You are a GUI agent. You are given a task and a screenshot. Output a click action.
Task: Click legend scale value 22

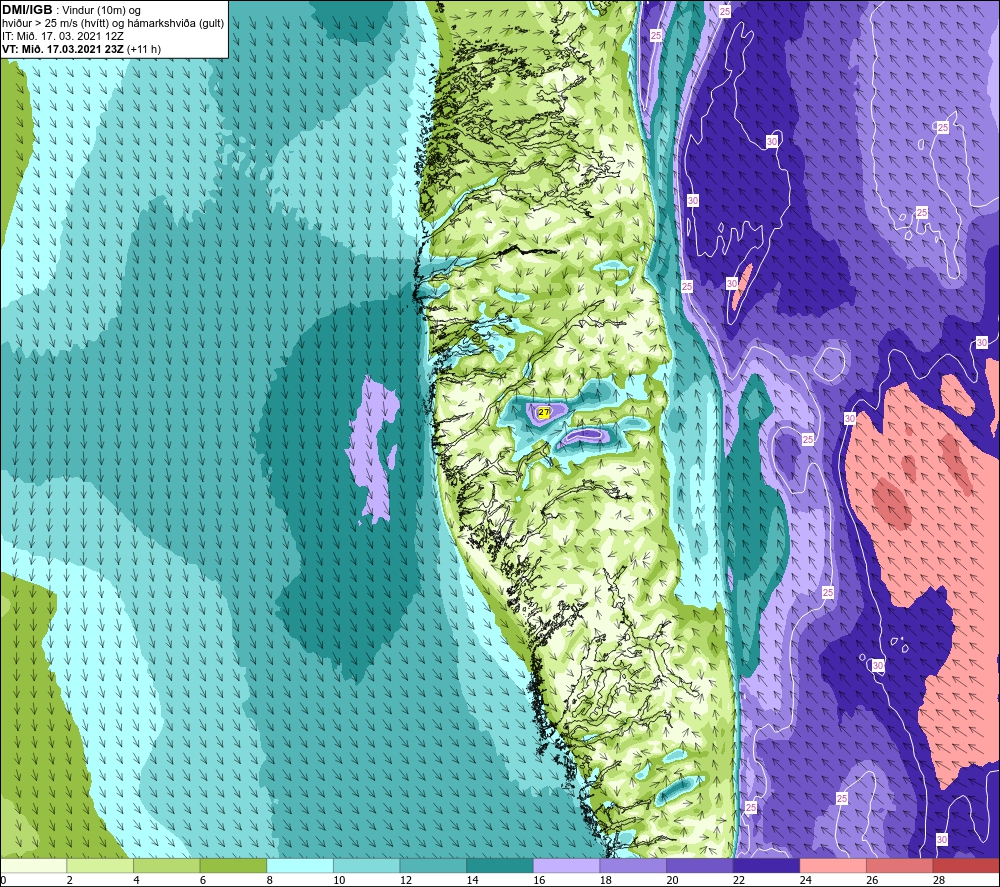[x=739, y=880]
